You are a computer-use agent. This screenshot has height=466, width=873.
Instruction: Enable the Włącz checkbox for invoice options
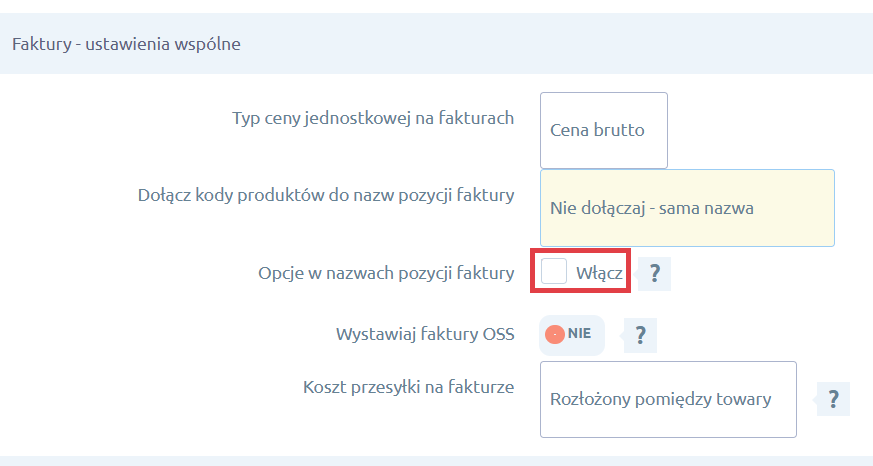click(x=554, y=271)
